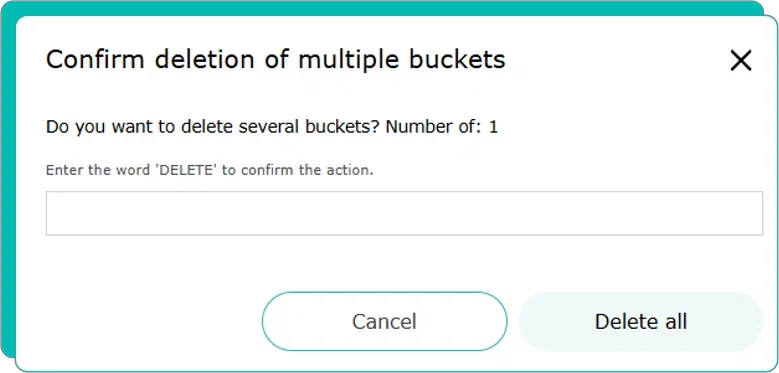779x373 pixels.
Task: Confirm removal with Delete all
Action: [641, 321]
